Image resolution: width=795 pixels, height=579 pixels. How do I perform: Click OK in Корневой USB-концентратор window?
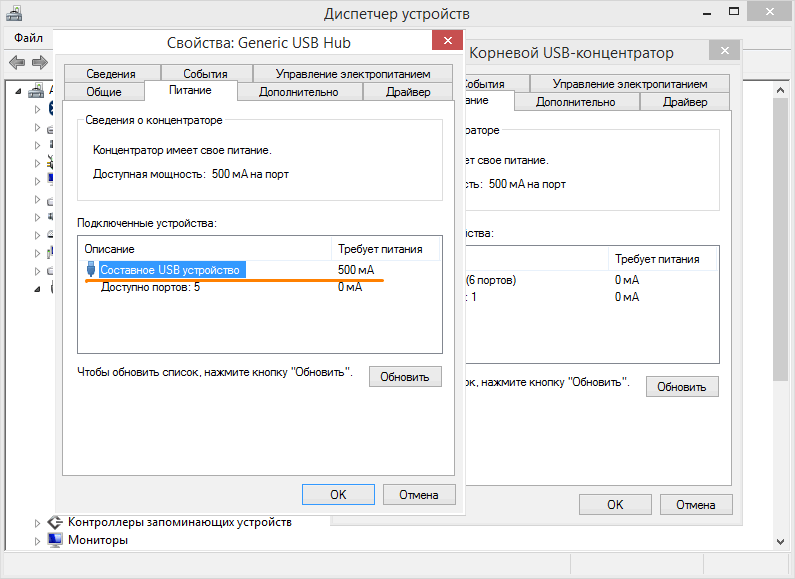pos(615,504)
